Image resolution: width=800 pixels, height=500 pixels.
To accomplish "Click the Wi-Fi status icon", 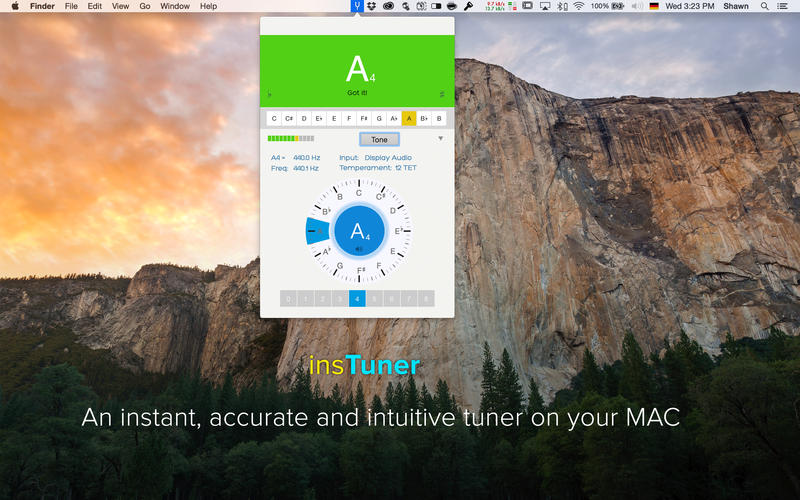I will [579, 6].
